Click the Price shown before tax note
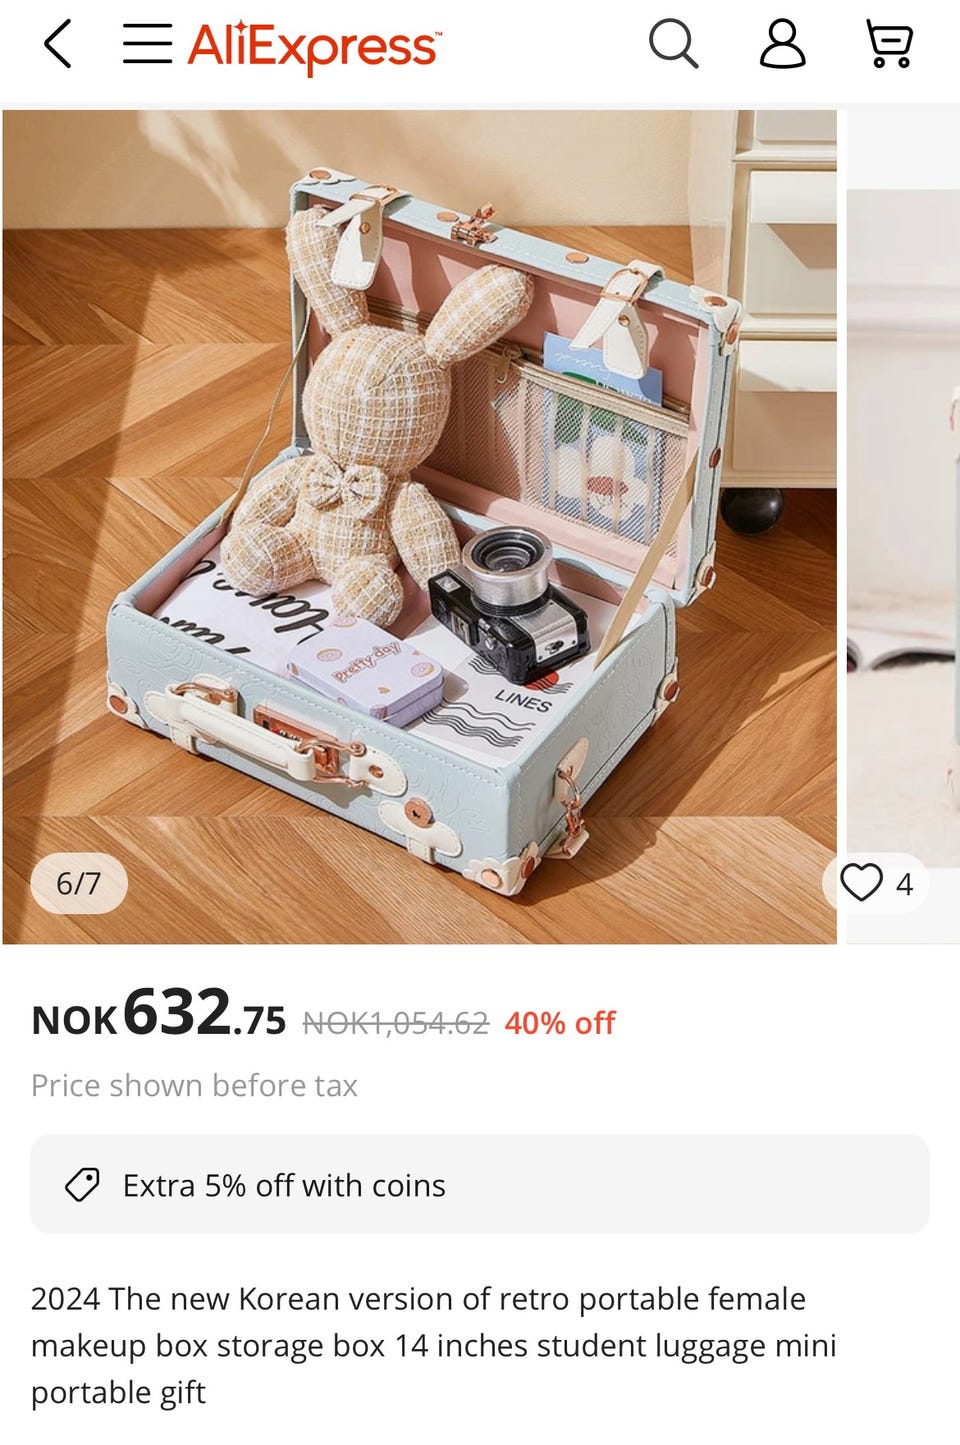Screen dimensions: 960x1445 point(194,1086)
